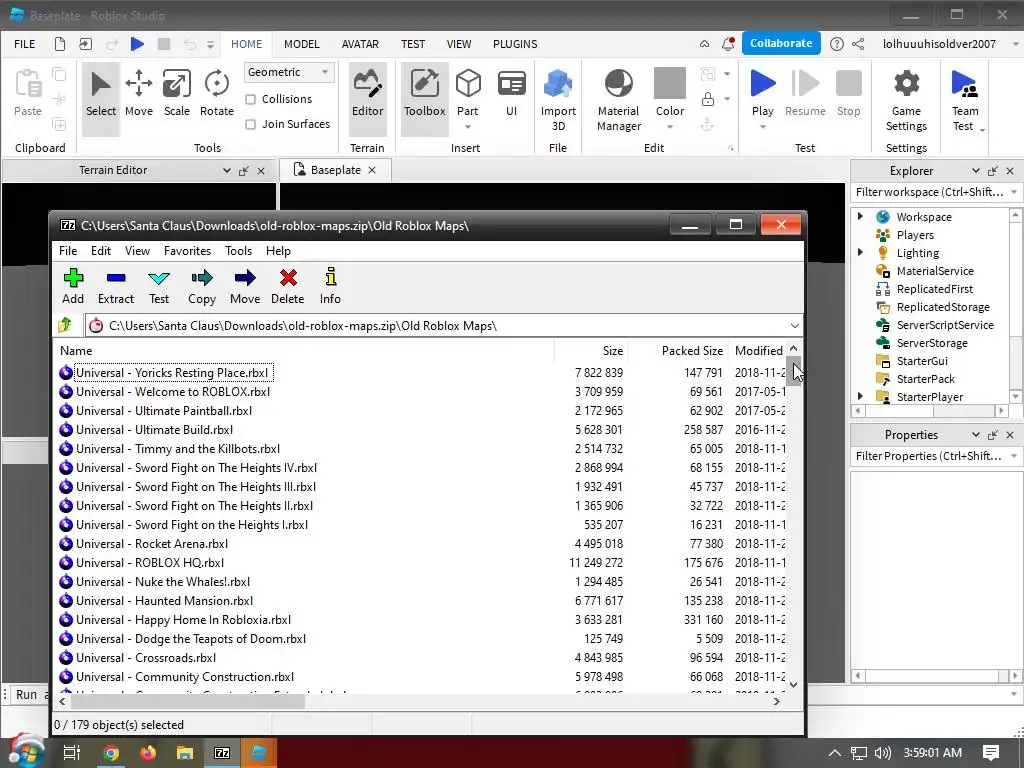The height and width of the screenshot is (768, 1024).
Task: Pick the Scale tool
Action: [176, 95]
